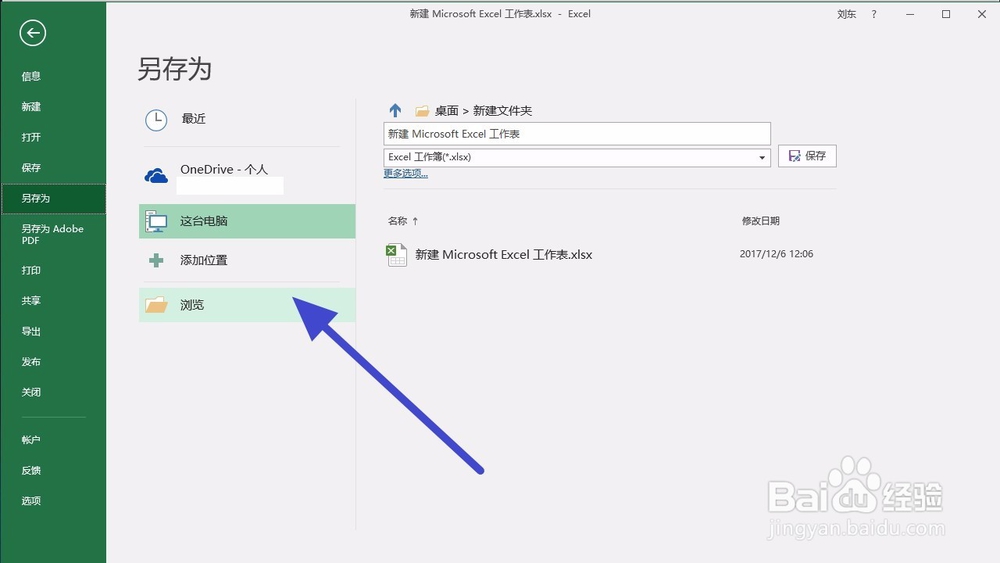Open the 新建 backstage tab
This screenshot has width=1000, height=563.
click(31, 106)
